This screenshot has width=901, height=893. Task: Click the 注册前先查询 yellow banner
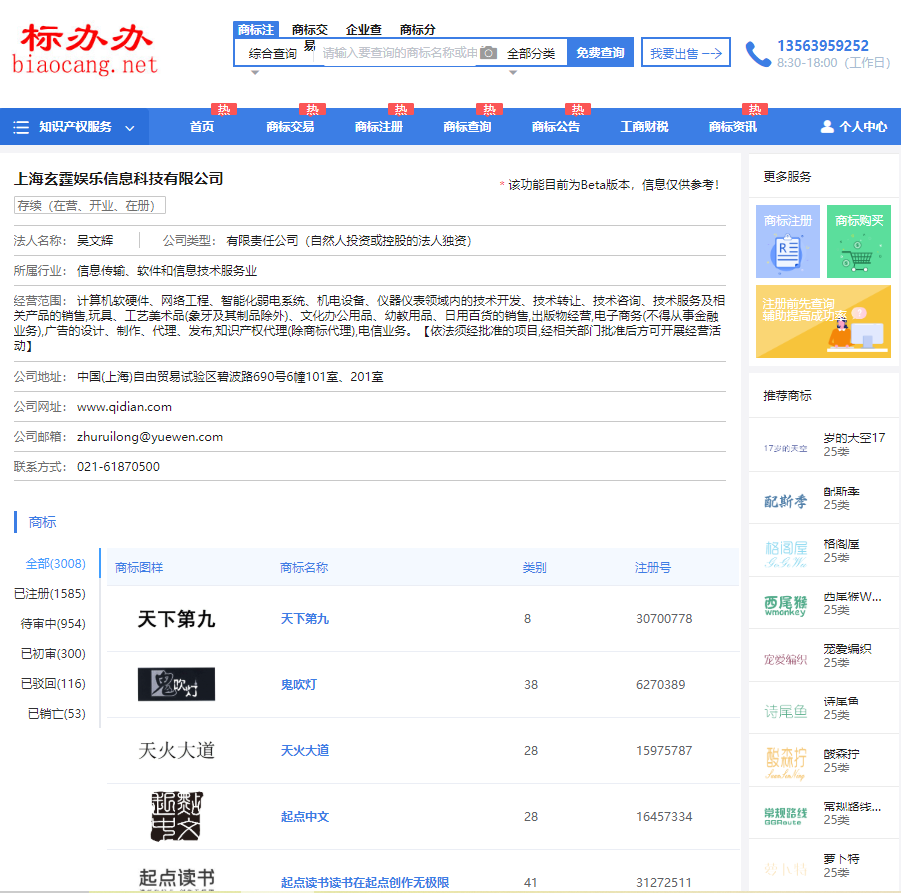tap(823, 322)
